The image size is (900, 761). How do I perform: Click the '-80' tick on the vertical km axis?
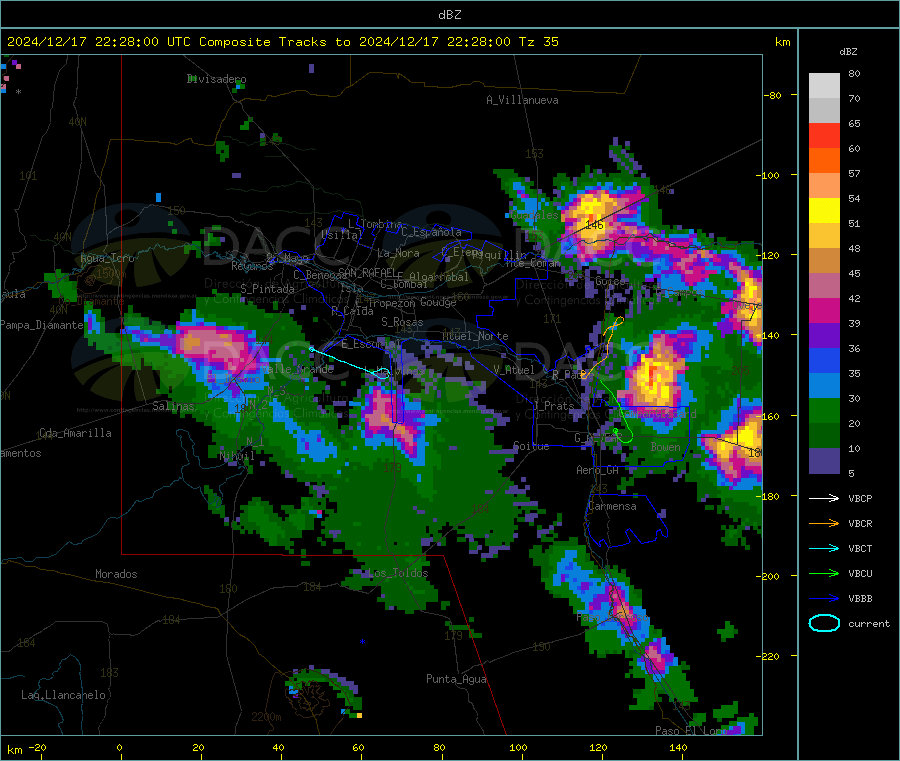click(x=772, y=95)
